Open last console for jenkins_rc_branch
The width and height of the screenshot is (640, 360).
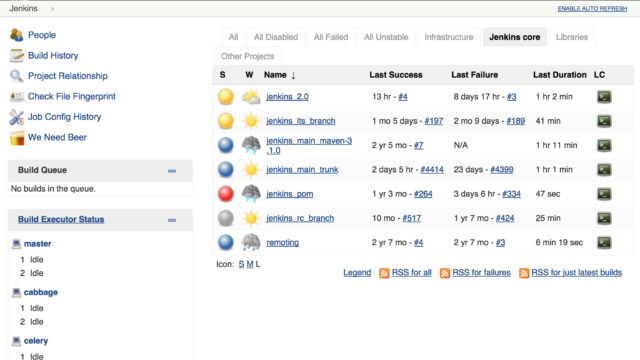604,218
